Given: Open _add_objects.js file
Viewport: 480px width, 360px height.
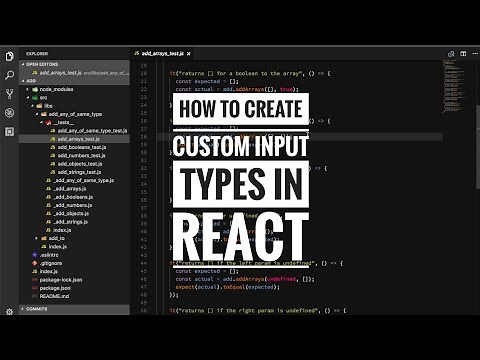Looking at the screenshot, I should 74,214.
